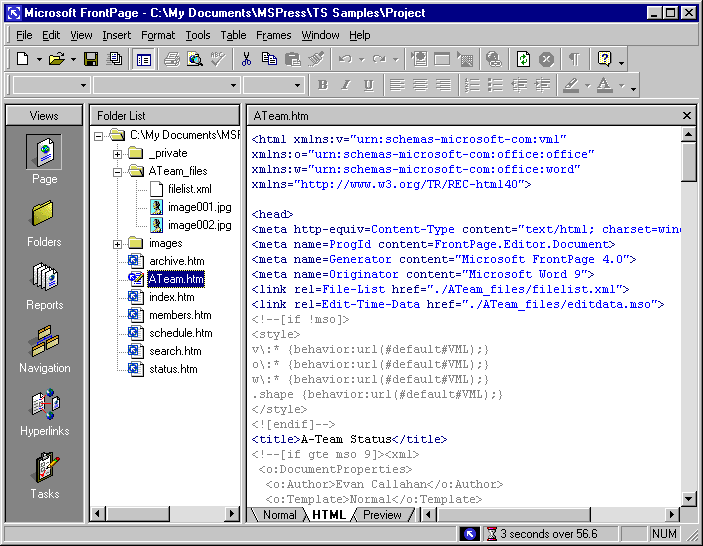Image resolution: width=703 pixels, height=546 pixels.
Task: Click the Redo arrow icon
Action: click(379, 59)
